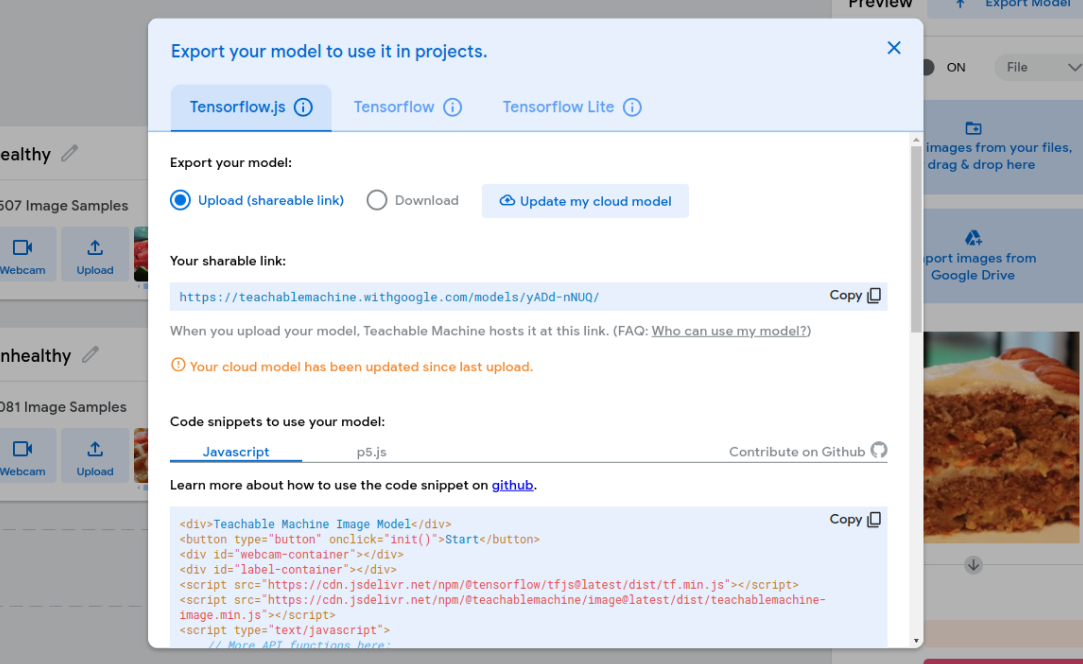Click the pencil icon to rename Unhealthy class

[x=91, y=355]
